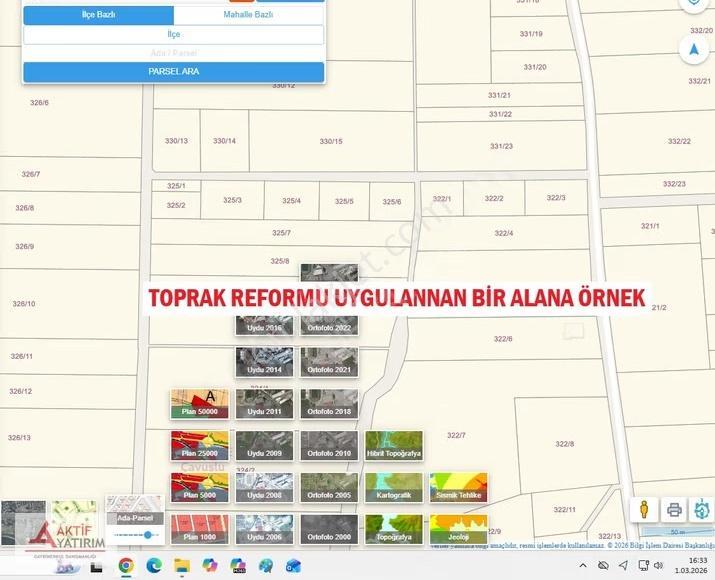
Task: Open the network tray icon
Action: (x=643, y=566)
